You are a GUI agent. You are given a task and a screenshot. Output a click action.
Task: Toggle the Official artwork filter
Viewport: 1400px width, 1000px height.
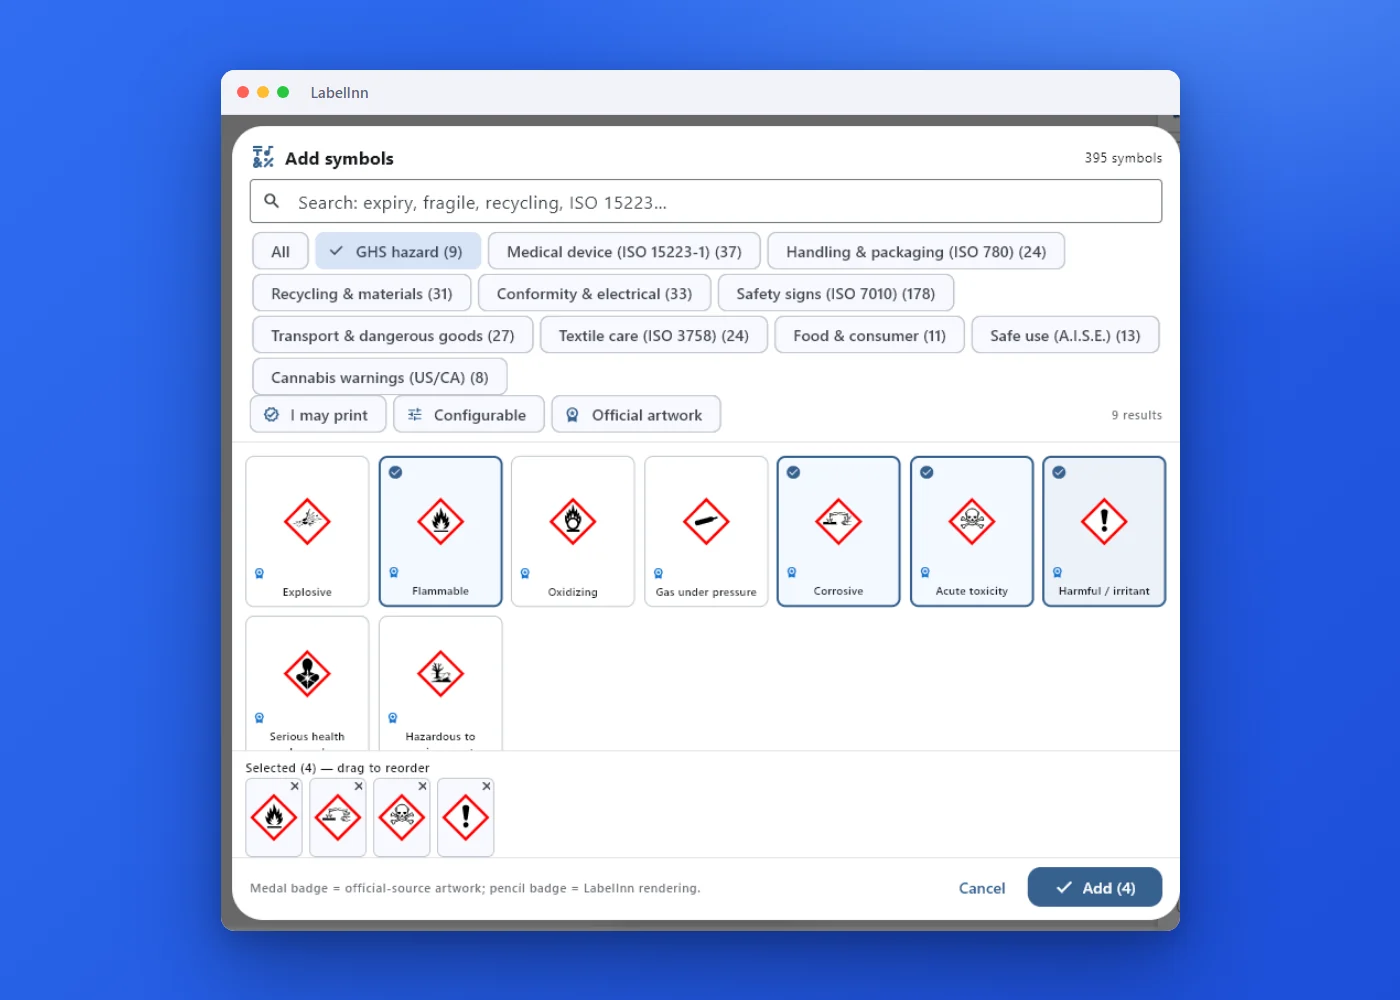tap(636, 415)
